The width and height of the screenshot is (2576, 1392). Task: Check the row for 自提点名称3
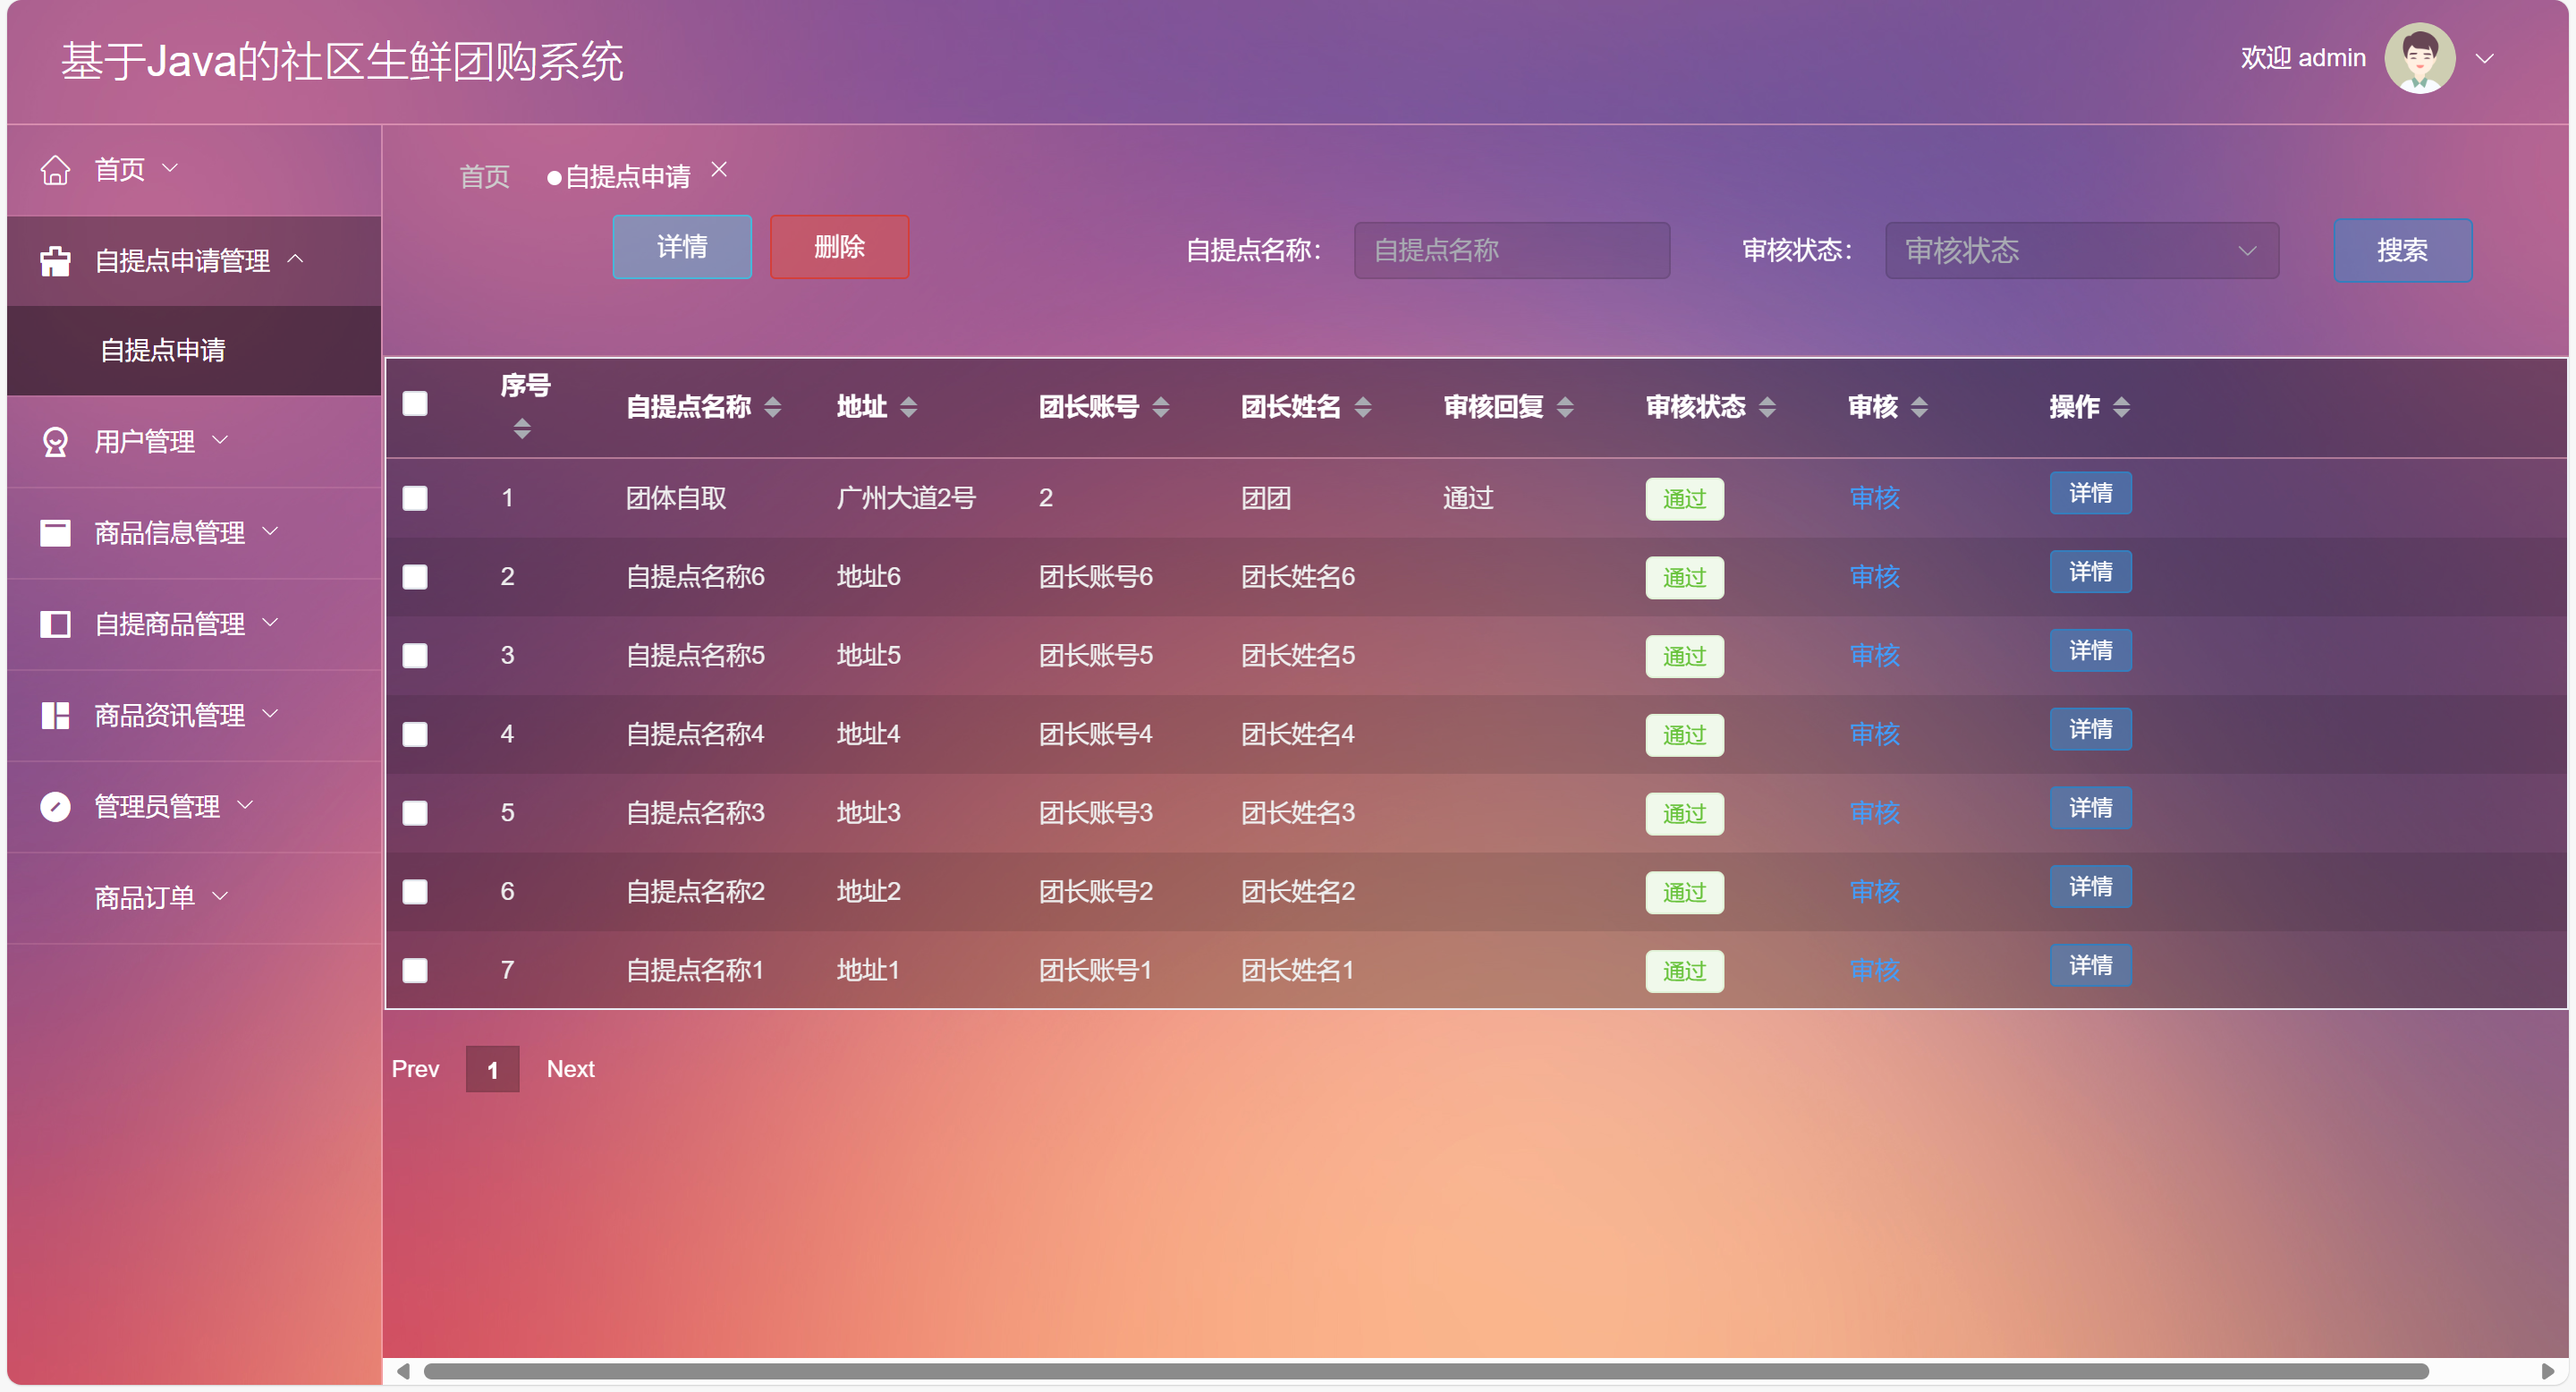(415, 813)
